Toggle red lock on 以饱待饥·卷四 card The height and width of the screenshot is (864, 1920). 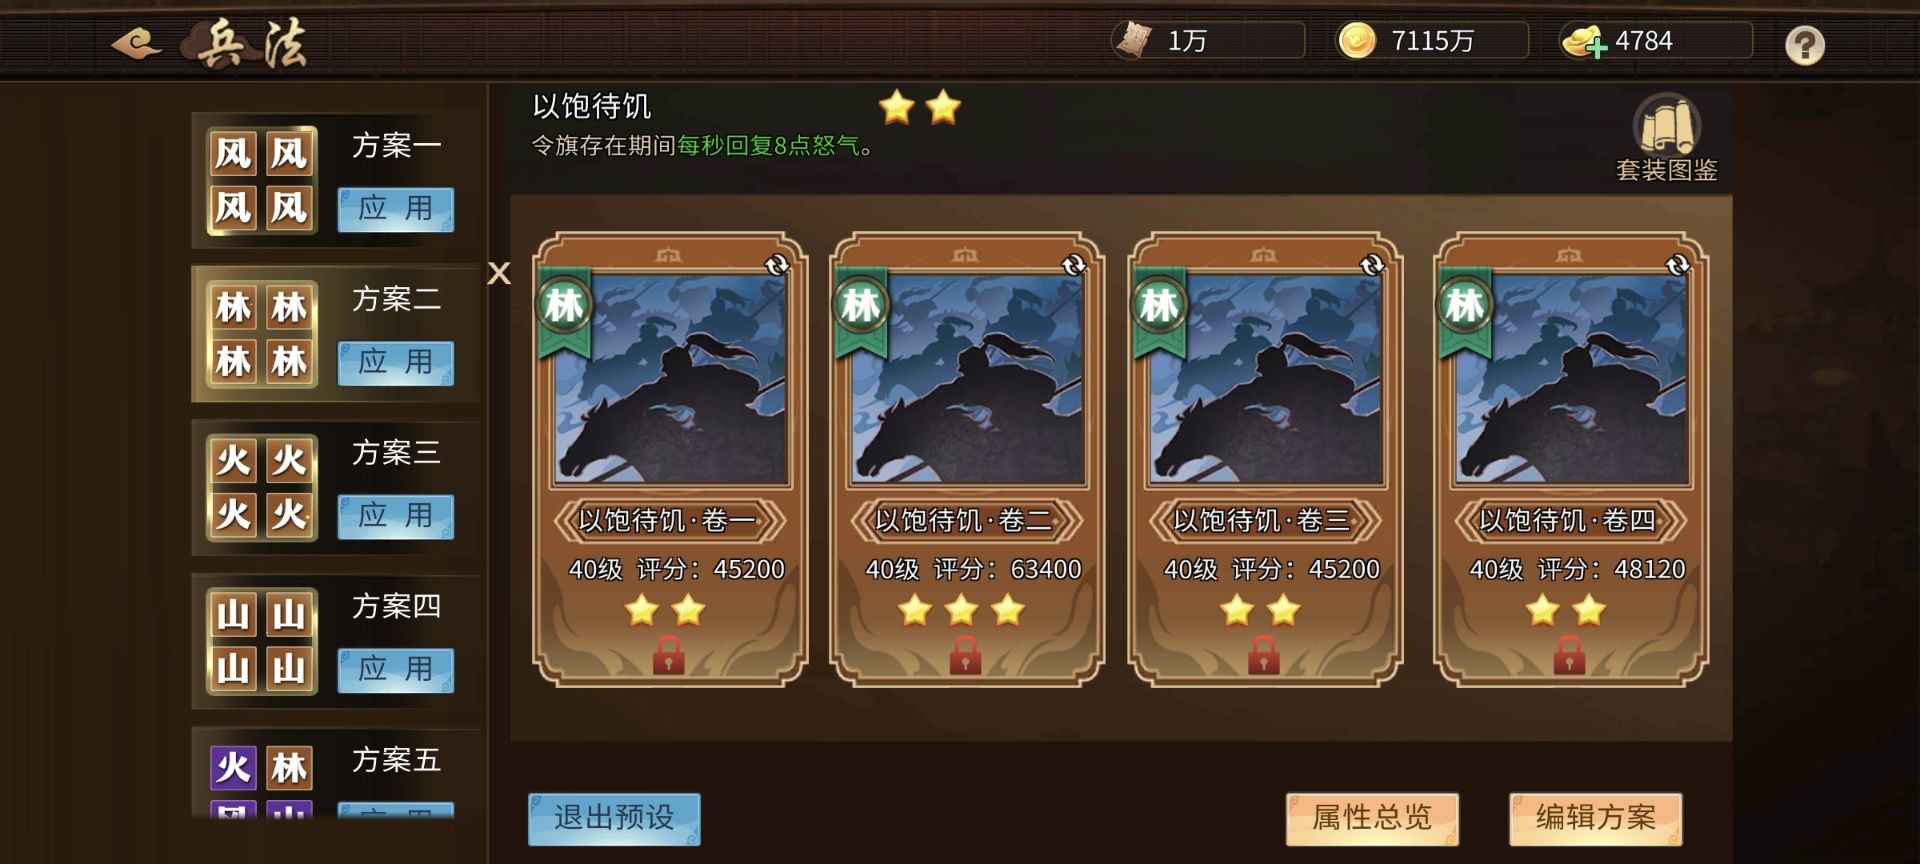point(1569,655)
